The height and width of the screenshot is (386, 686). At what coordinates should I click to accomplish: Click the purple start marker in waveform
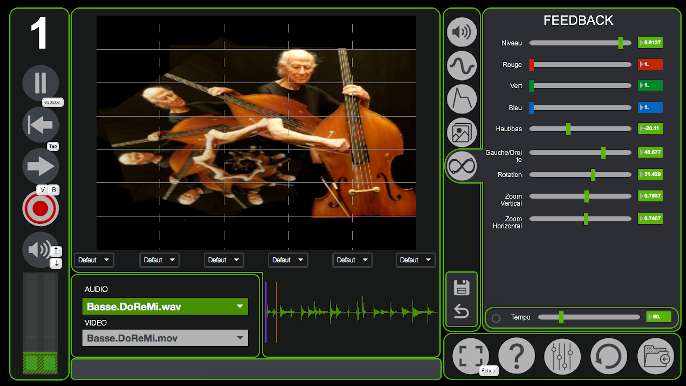tap(266, 312)
